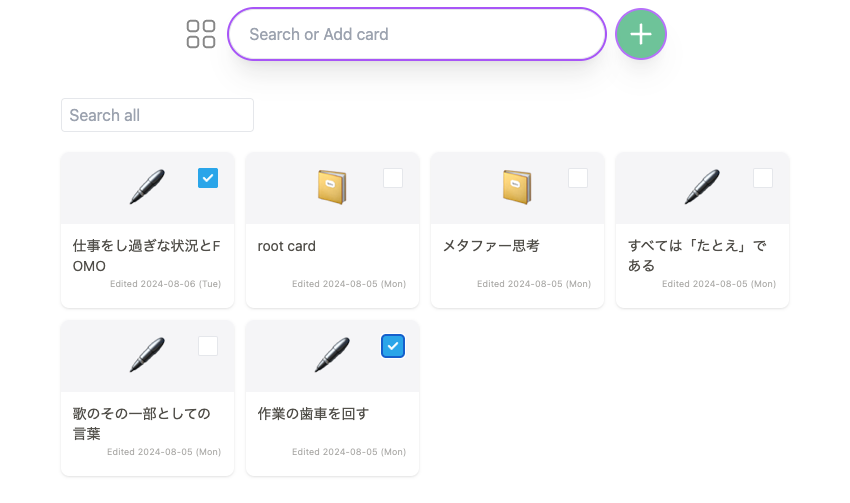Click pen icon on 歌のその一部としての言葉 card
This screenshot has width=850, height=503.
(x=147, y=355)
